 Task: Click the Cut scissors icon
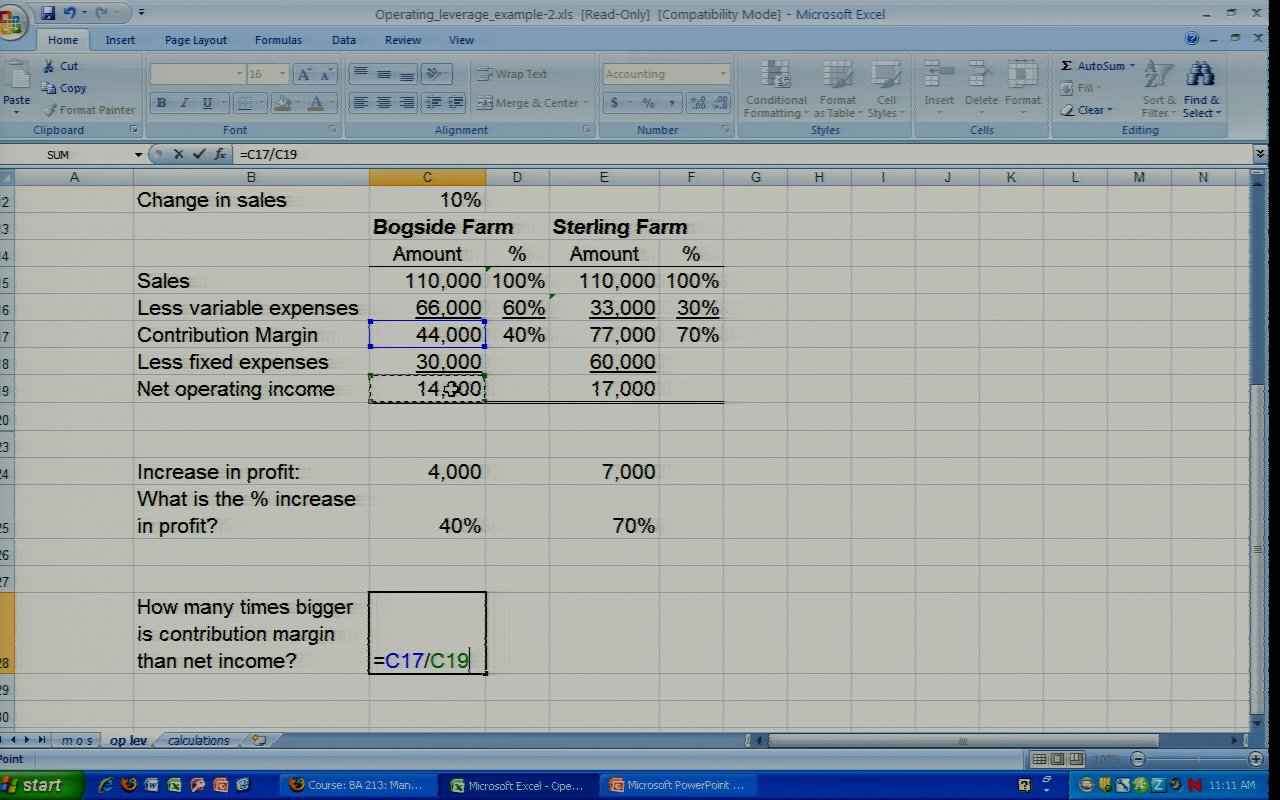point(49,66)
